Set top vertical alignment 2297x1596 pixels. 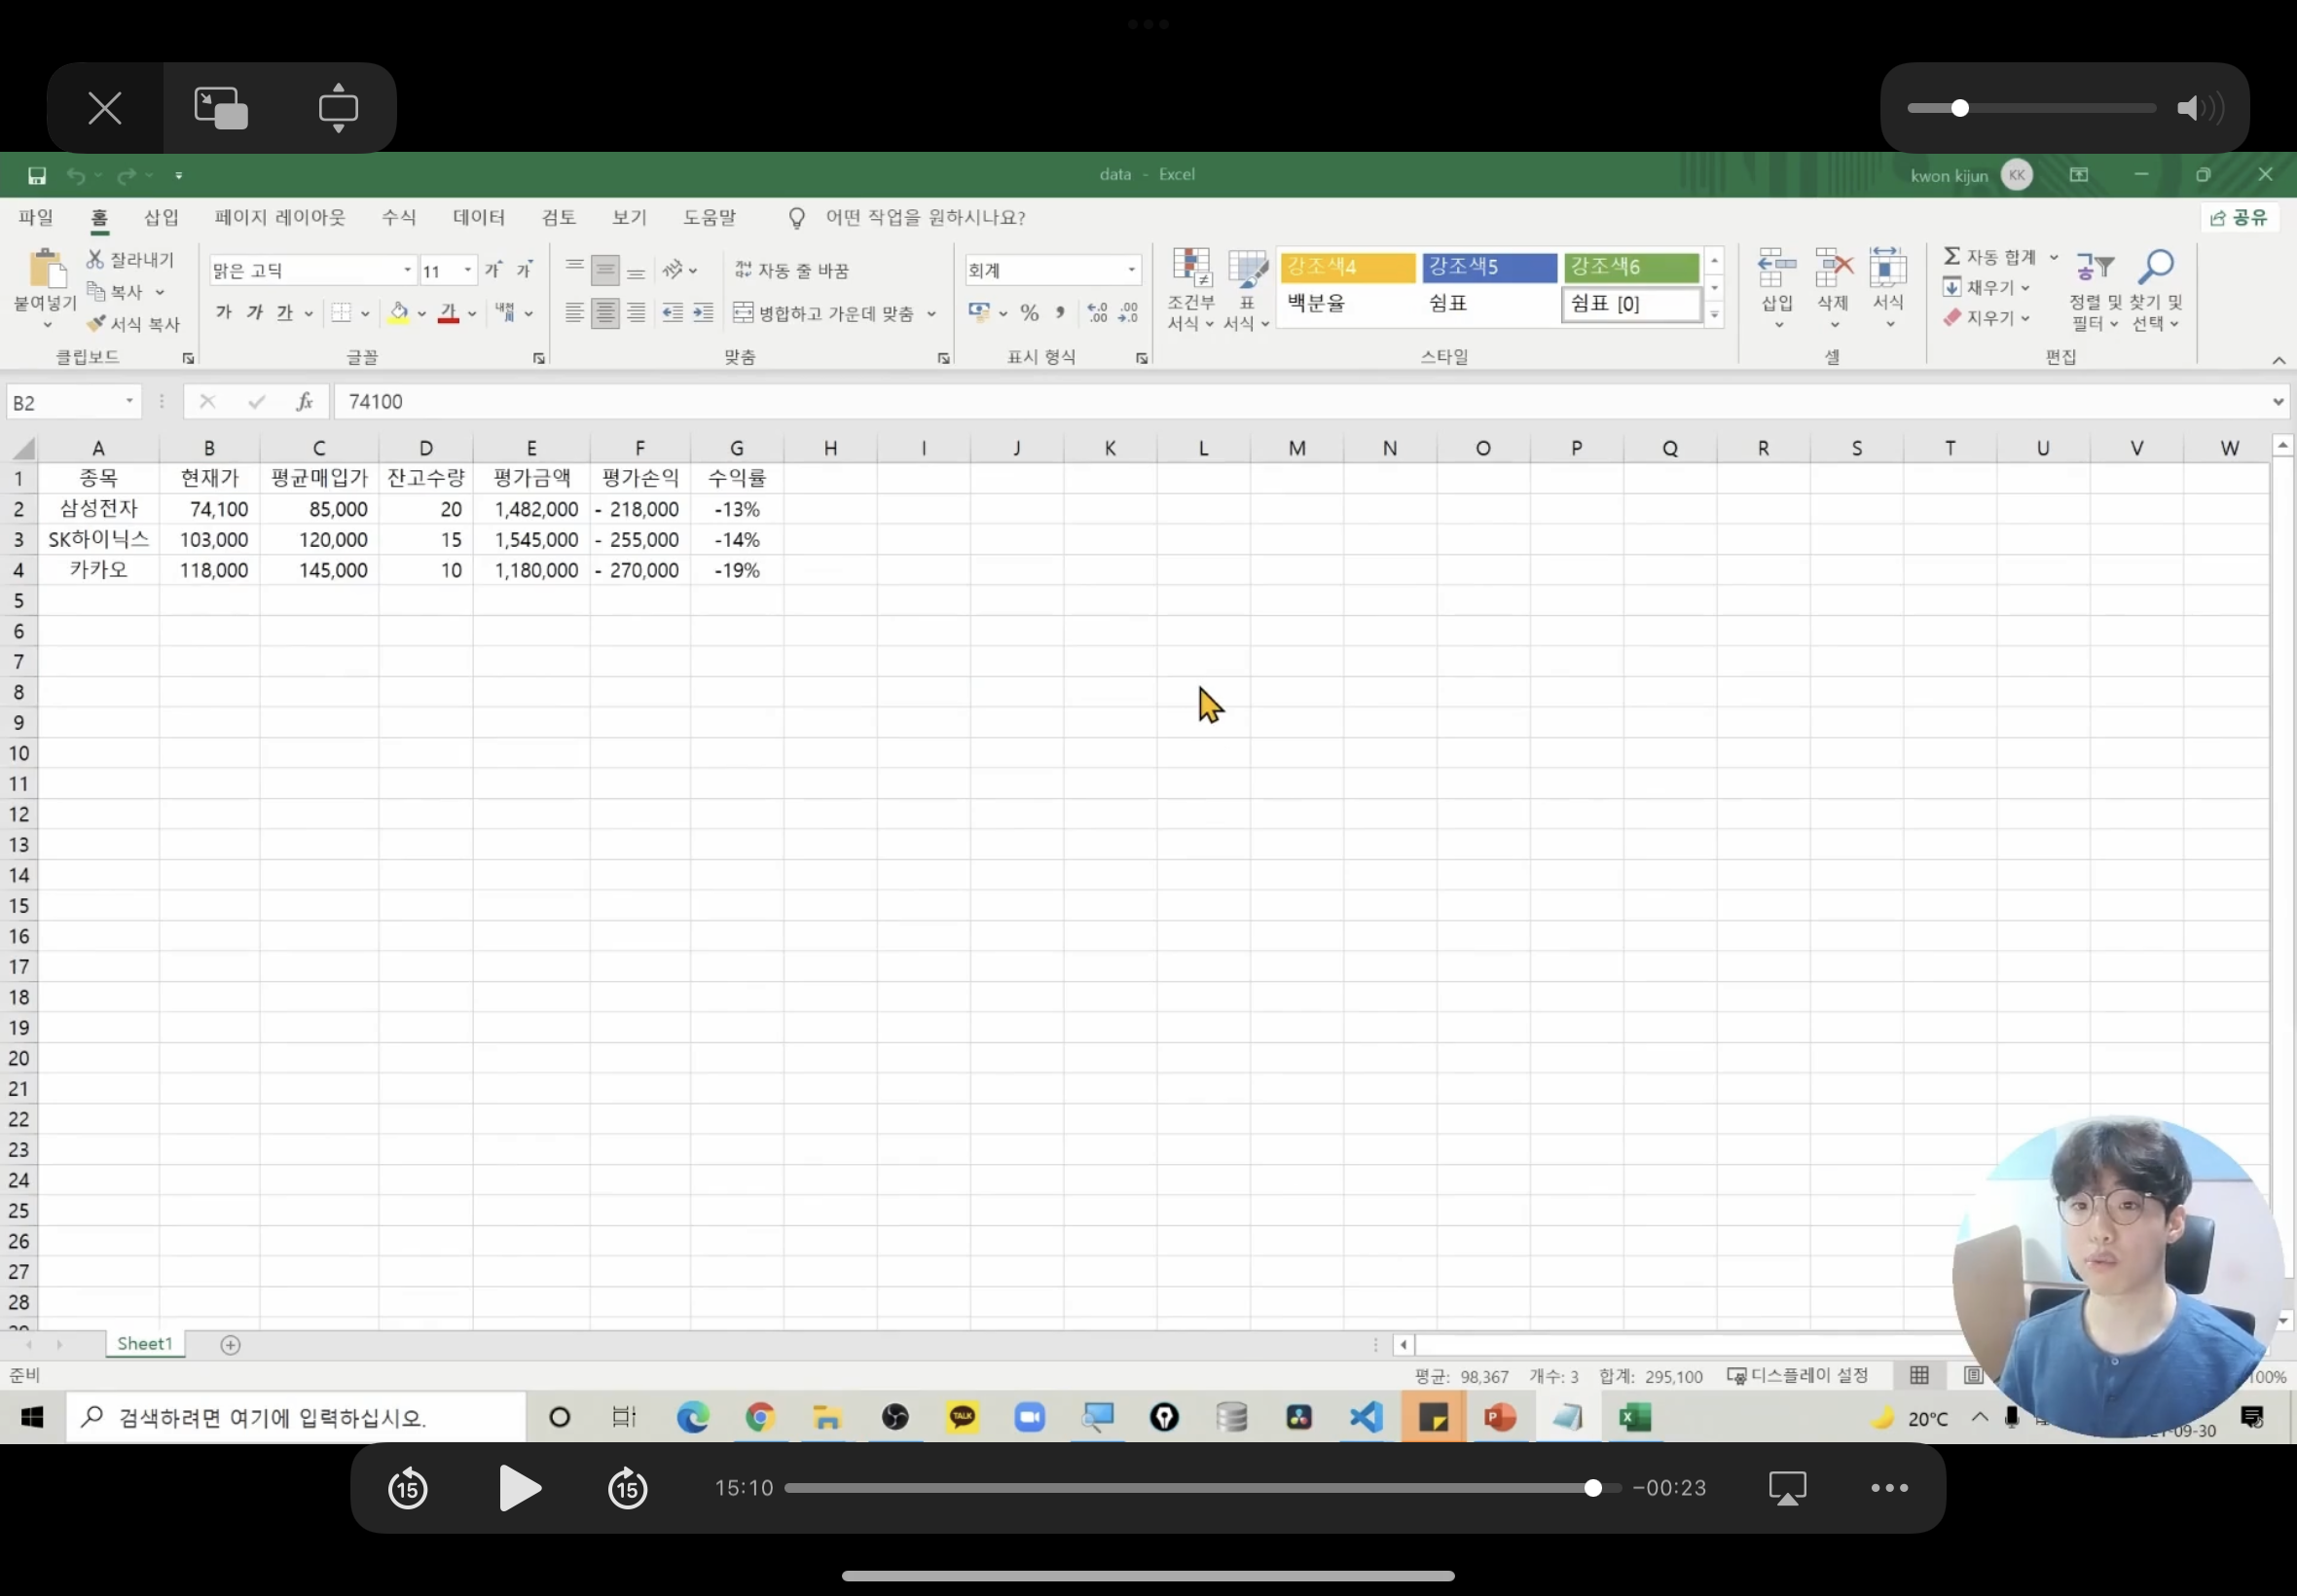coord(574,268)
